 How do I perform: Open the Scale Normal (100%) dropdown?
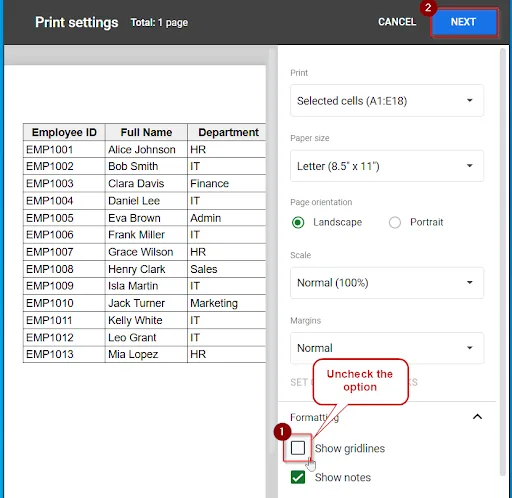tap(387, 283)
